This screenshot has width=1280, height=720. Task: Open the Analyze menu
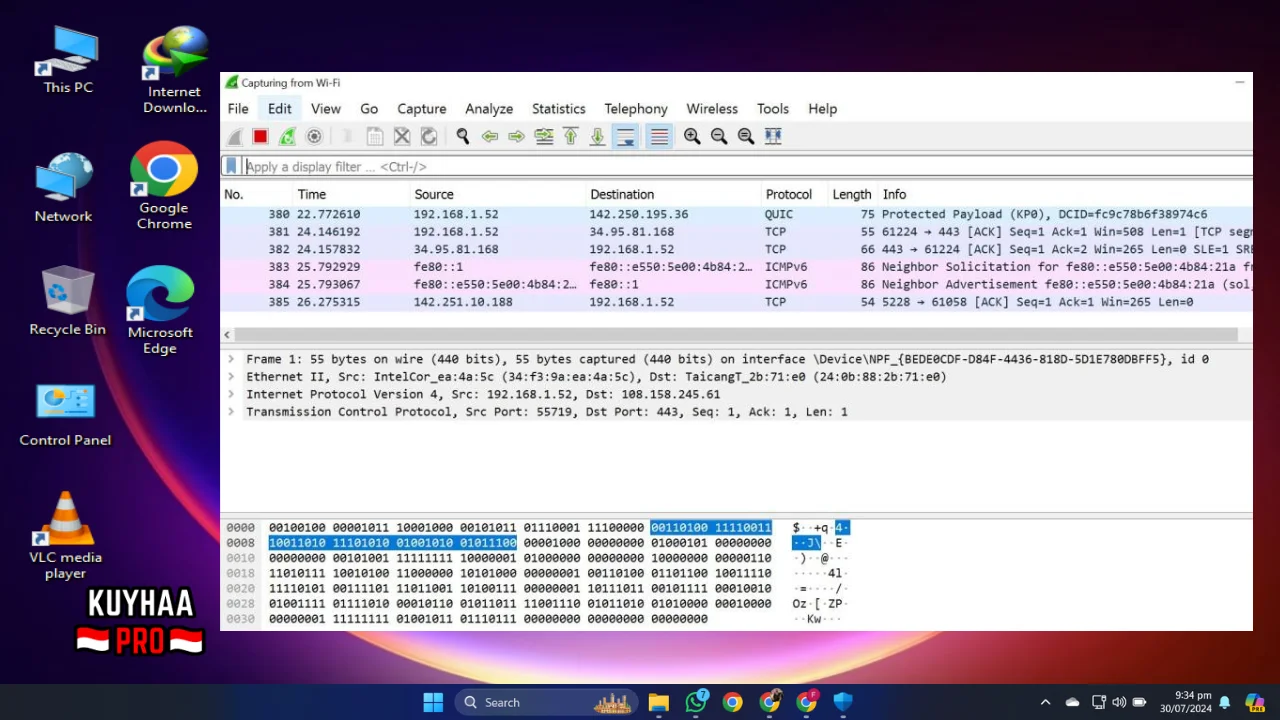(489, 109)
